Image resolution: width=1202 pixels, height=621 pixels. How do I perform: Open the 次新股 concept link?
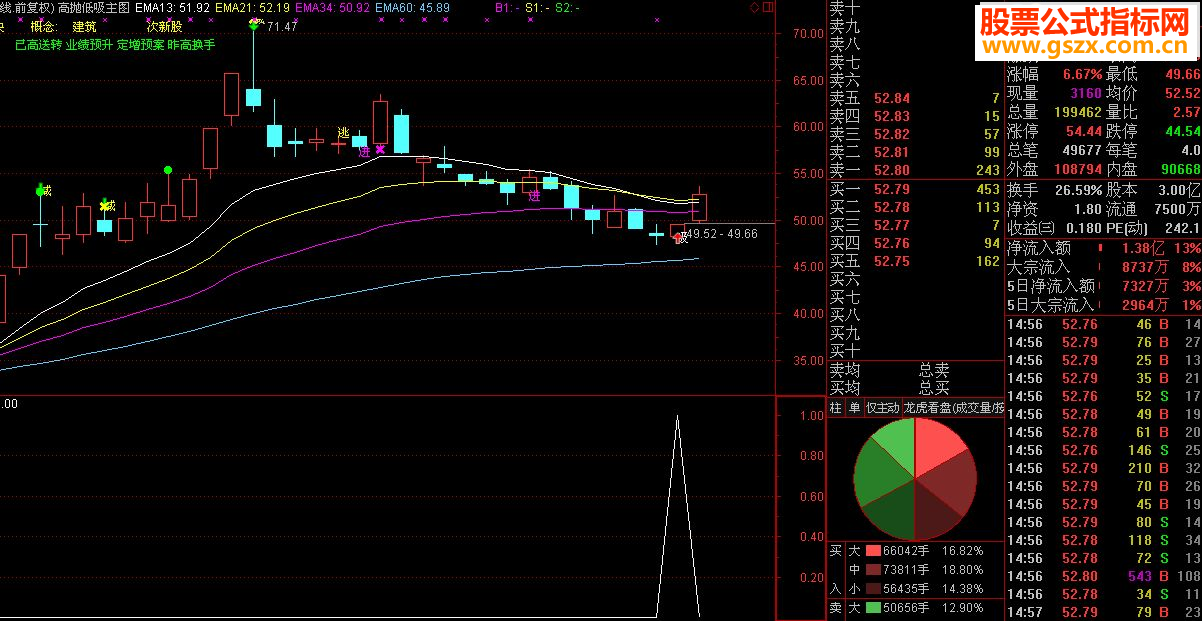click(x=164, y=26)
